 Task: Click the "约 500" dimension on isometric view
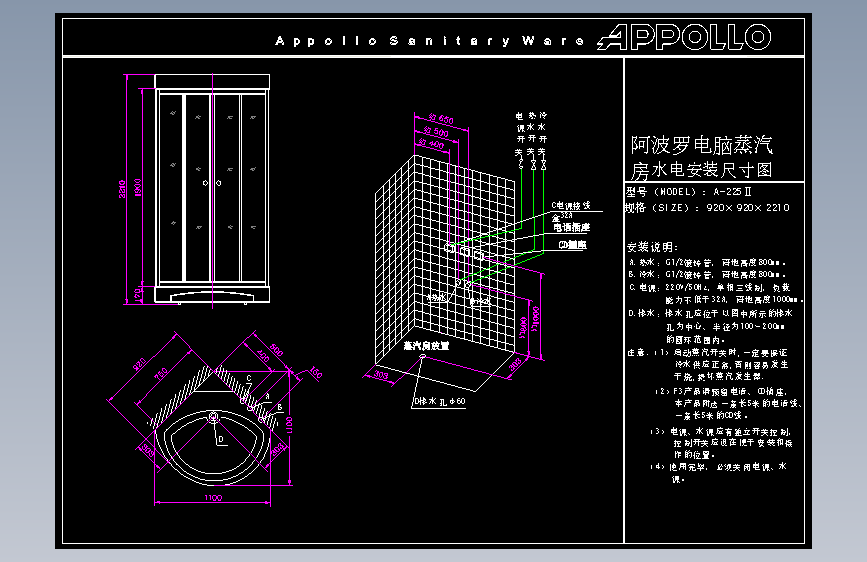tap(436, 132)
